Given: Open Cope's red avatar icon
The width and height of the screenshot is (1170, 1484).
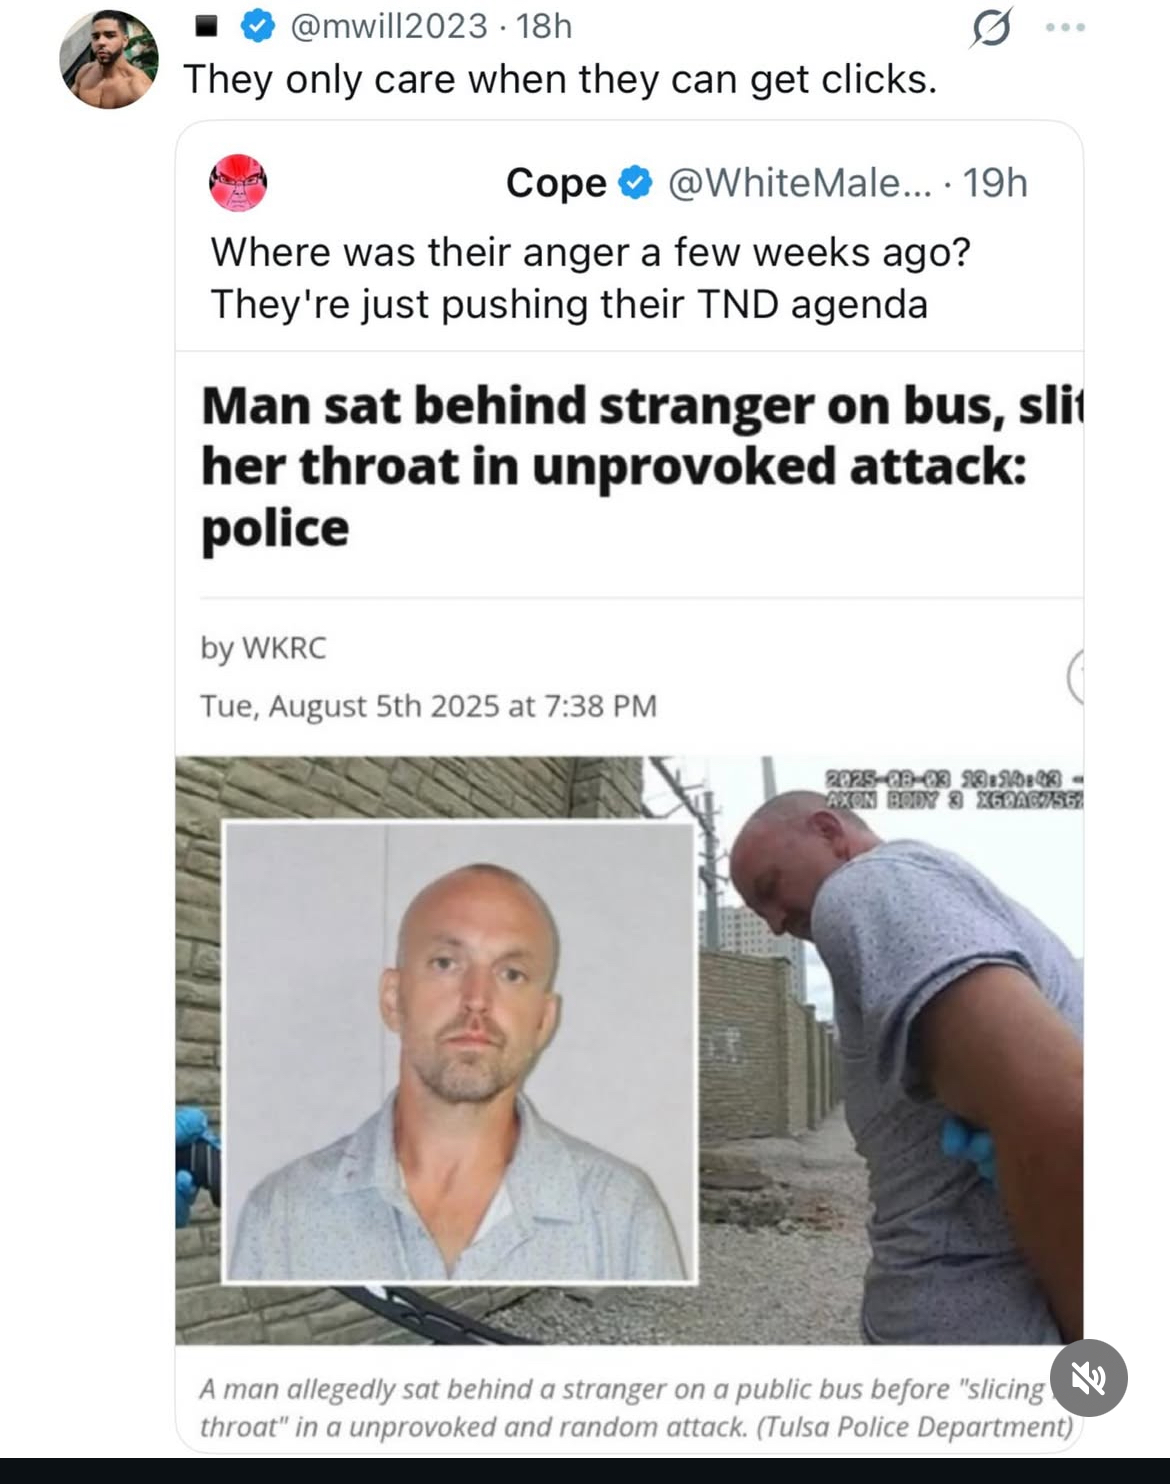Looking at the screenshot, I should (238, 182).
